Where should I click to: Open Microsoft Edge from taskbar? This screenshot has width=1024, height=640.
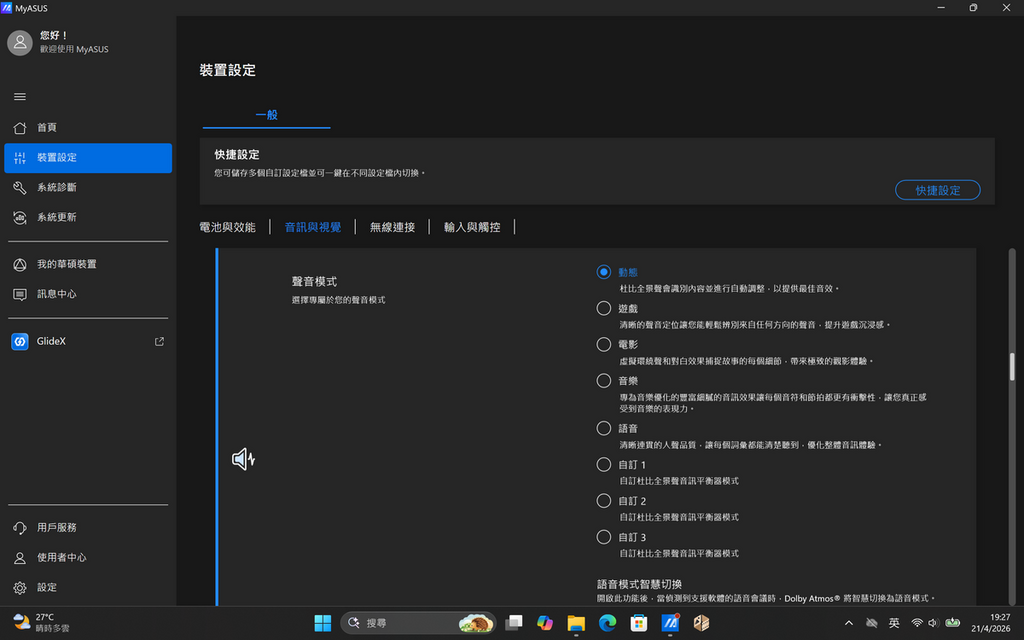(x=607, y=623)
